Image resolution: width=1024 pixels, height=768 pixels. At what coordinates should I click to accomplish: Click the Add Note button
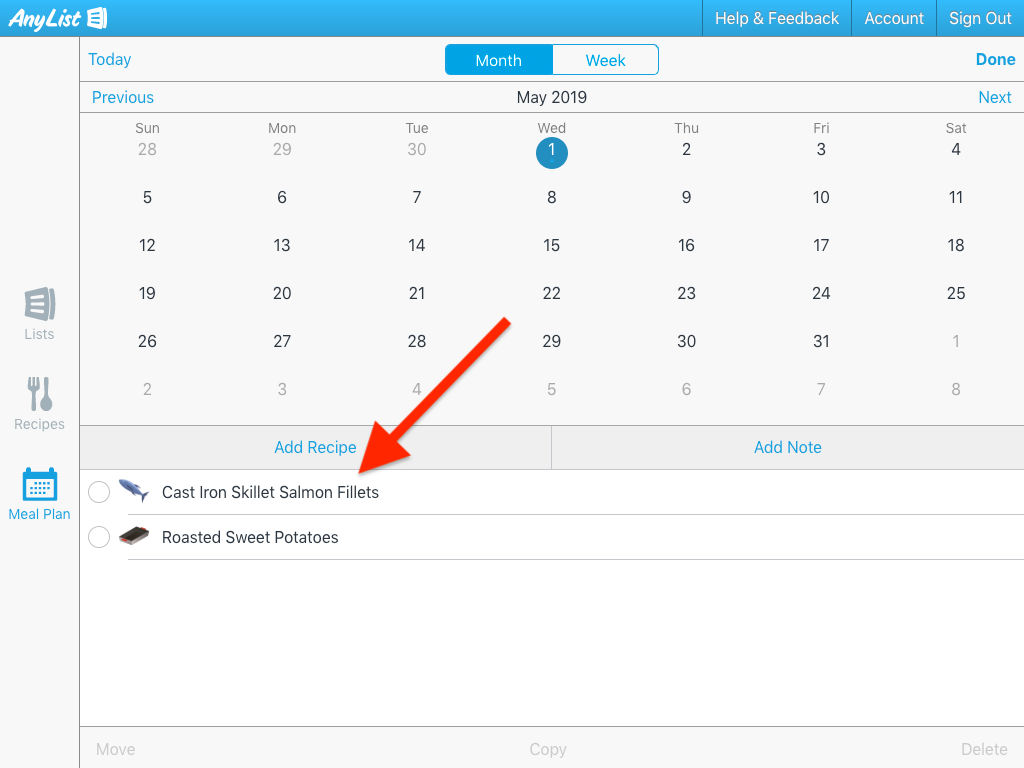pos(787,447)
